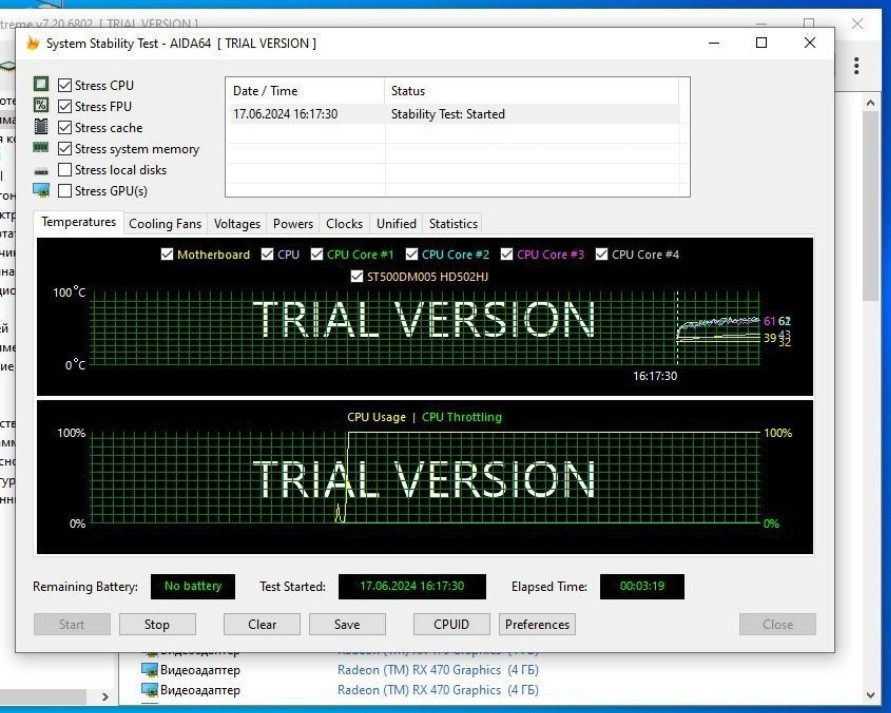Open the Preferences dialog
Viewport: 891px width, 713px height.
click(x=536, y=624)
